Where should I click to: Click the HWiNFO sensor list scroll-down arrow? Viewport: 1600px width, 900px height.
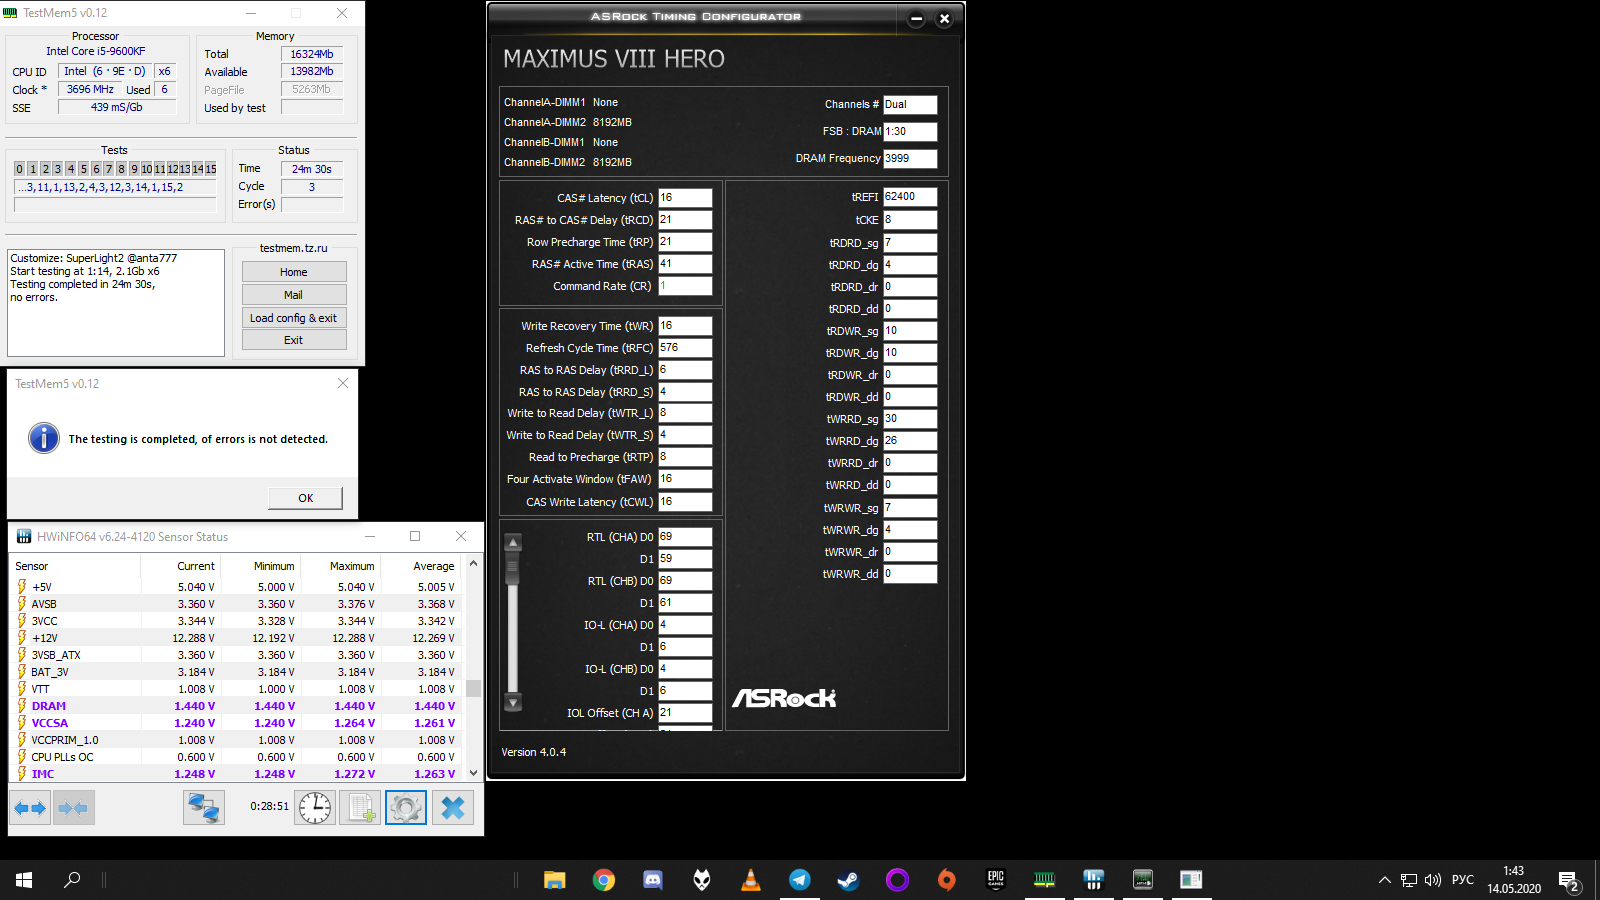click(474, 774)
